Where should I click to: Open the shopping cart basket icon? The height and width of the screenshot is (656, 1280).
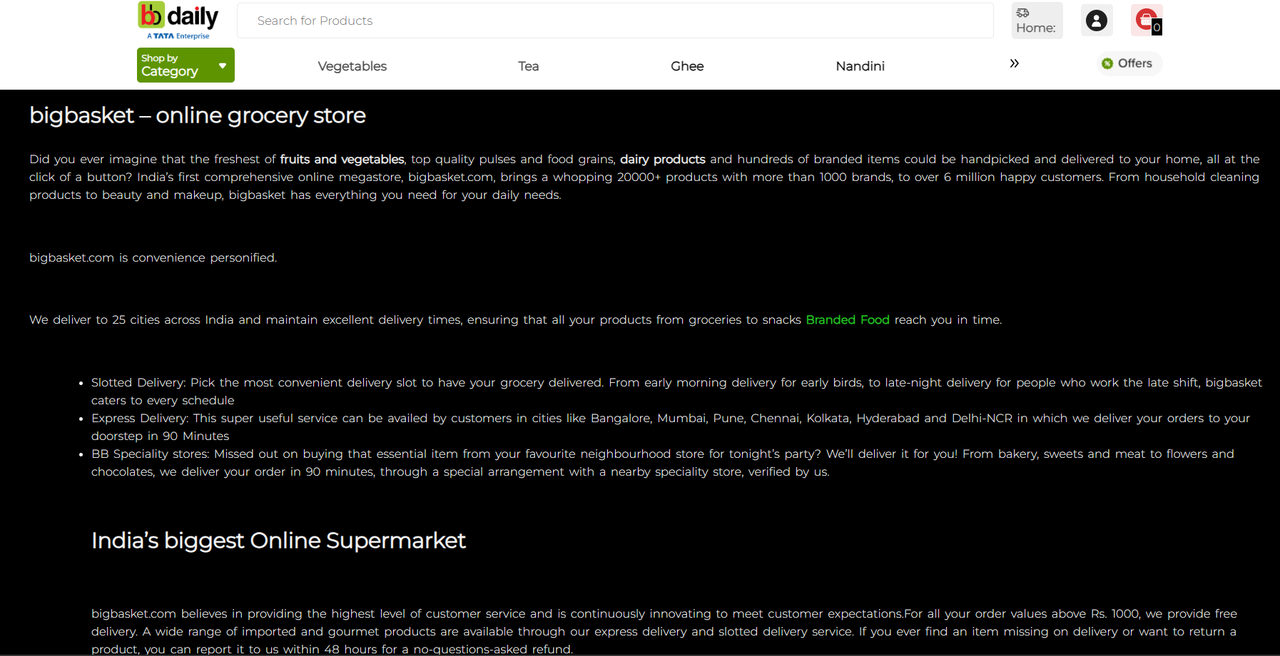point(1146,20)
